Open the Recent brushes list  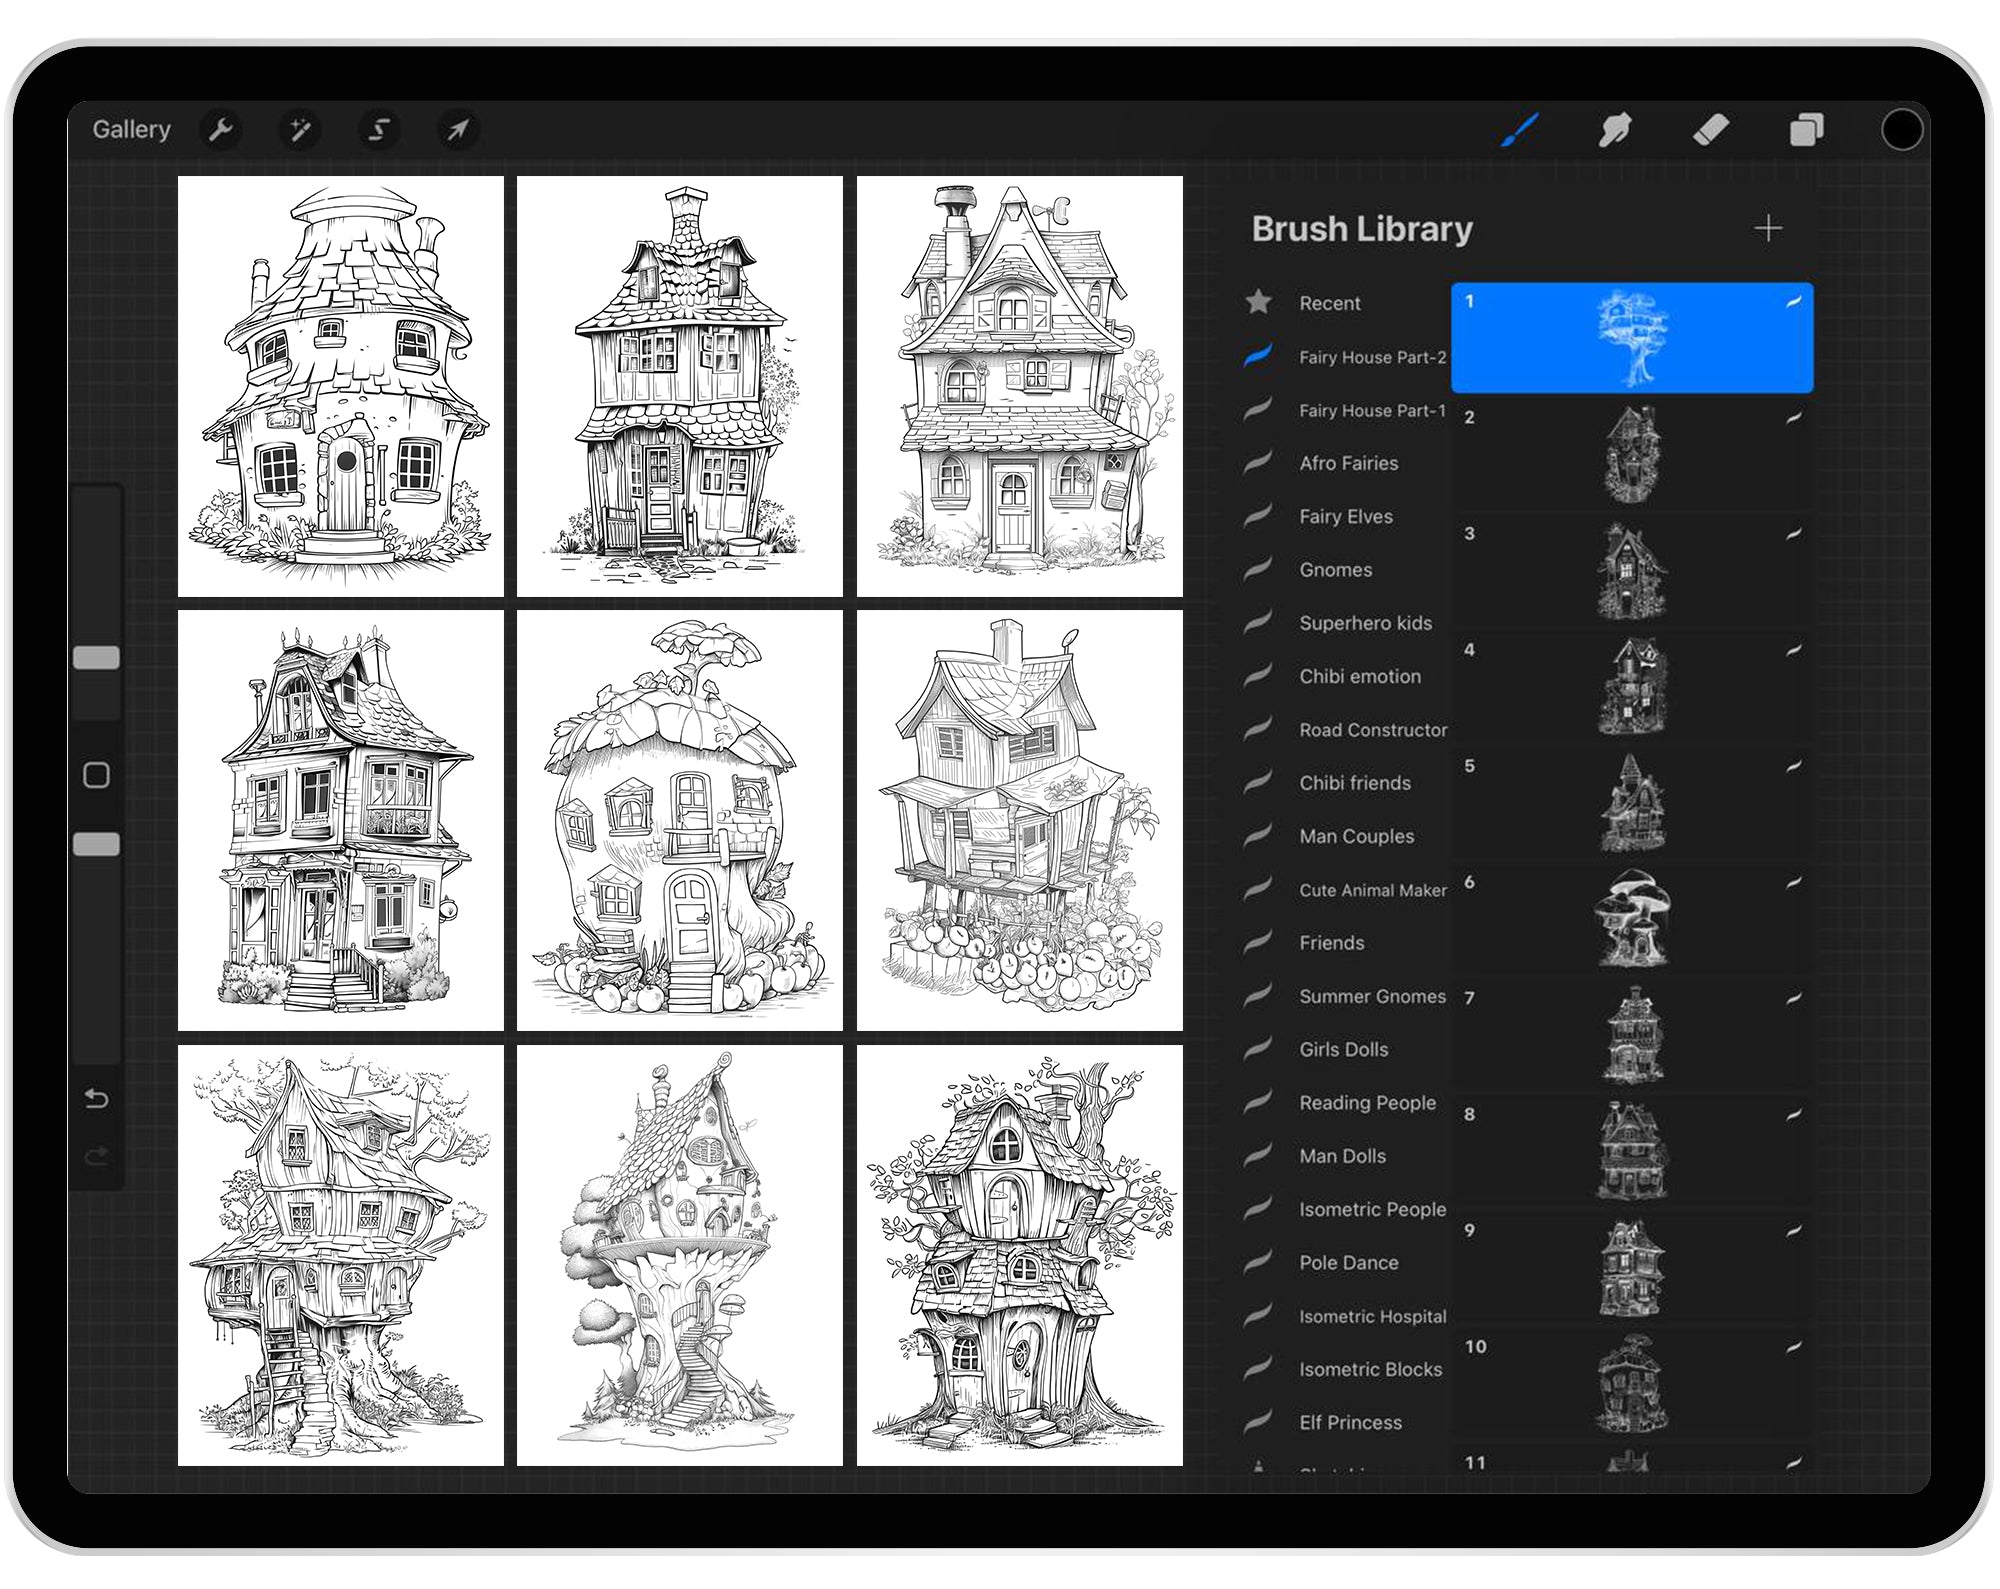coord(1330,303)
